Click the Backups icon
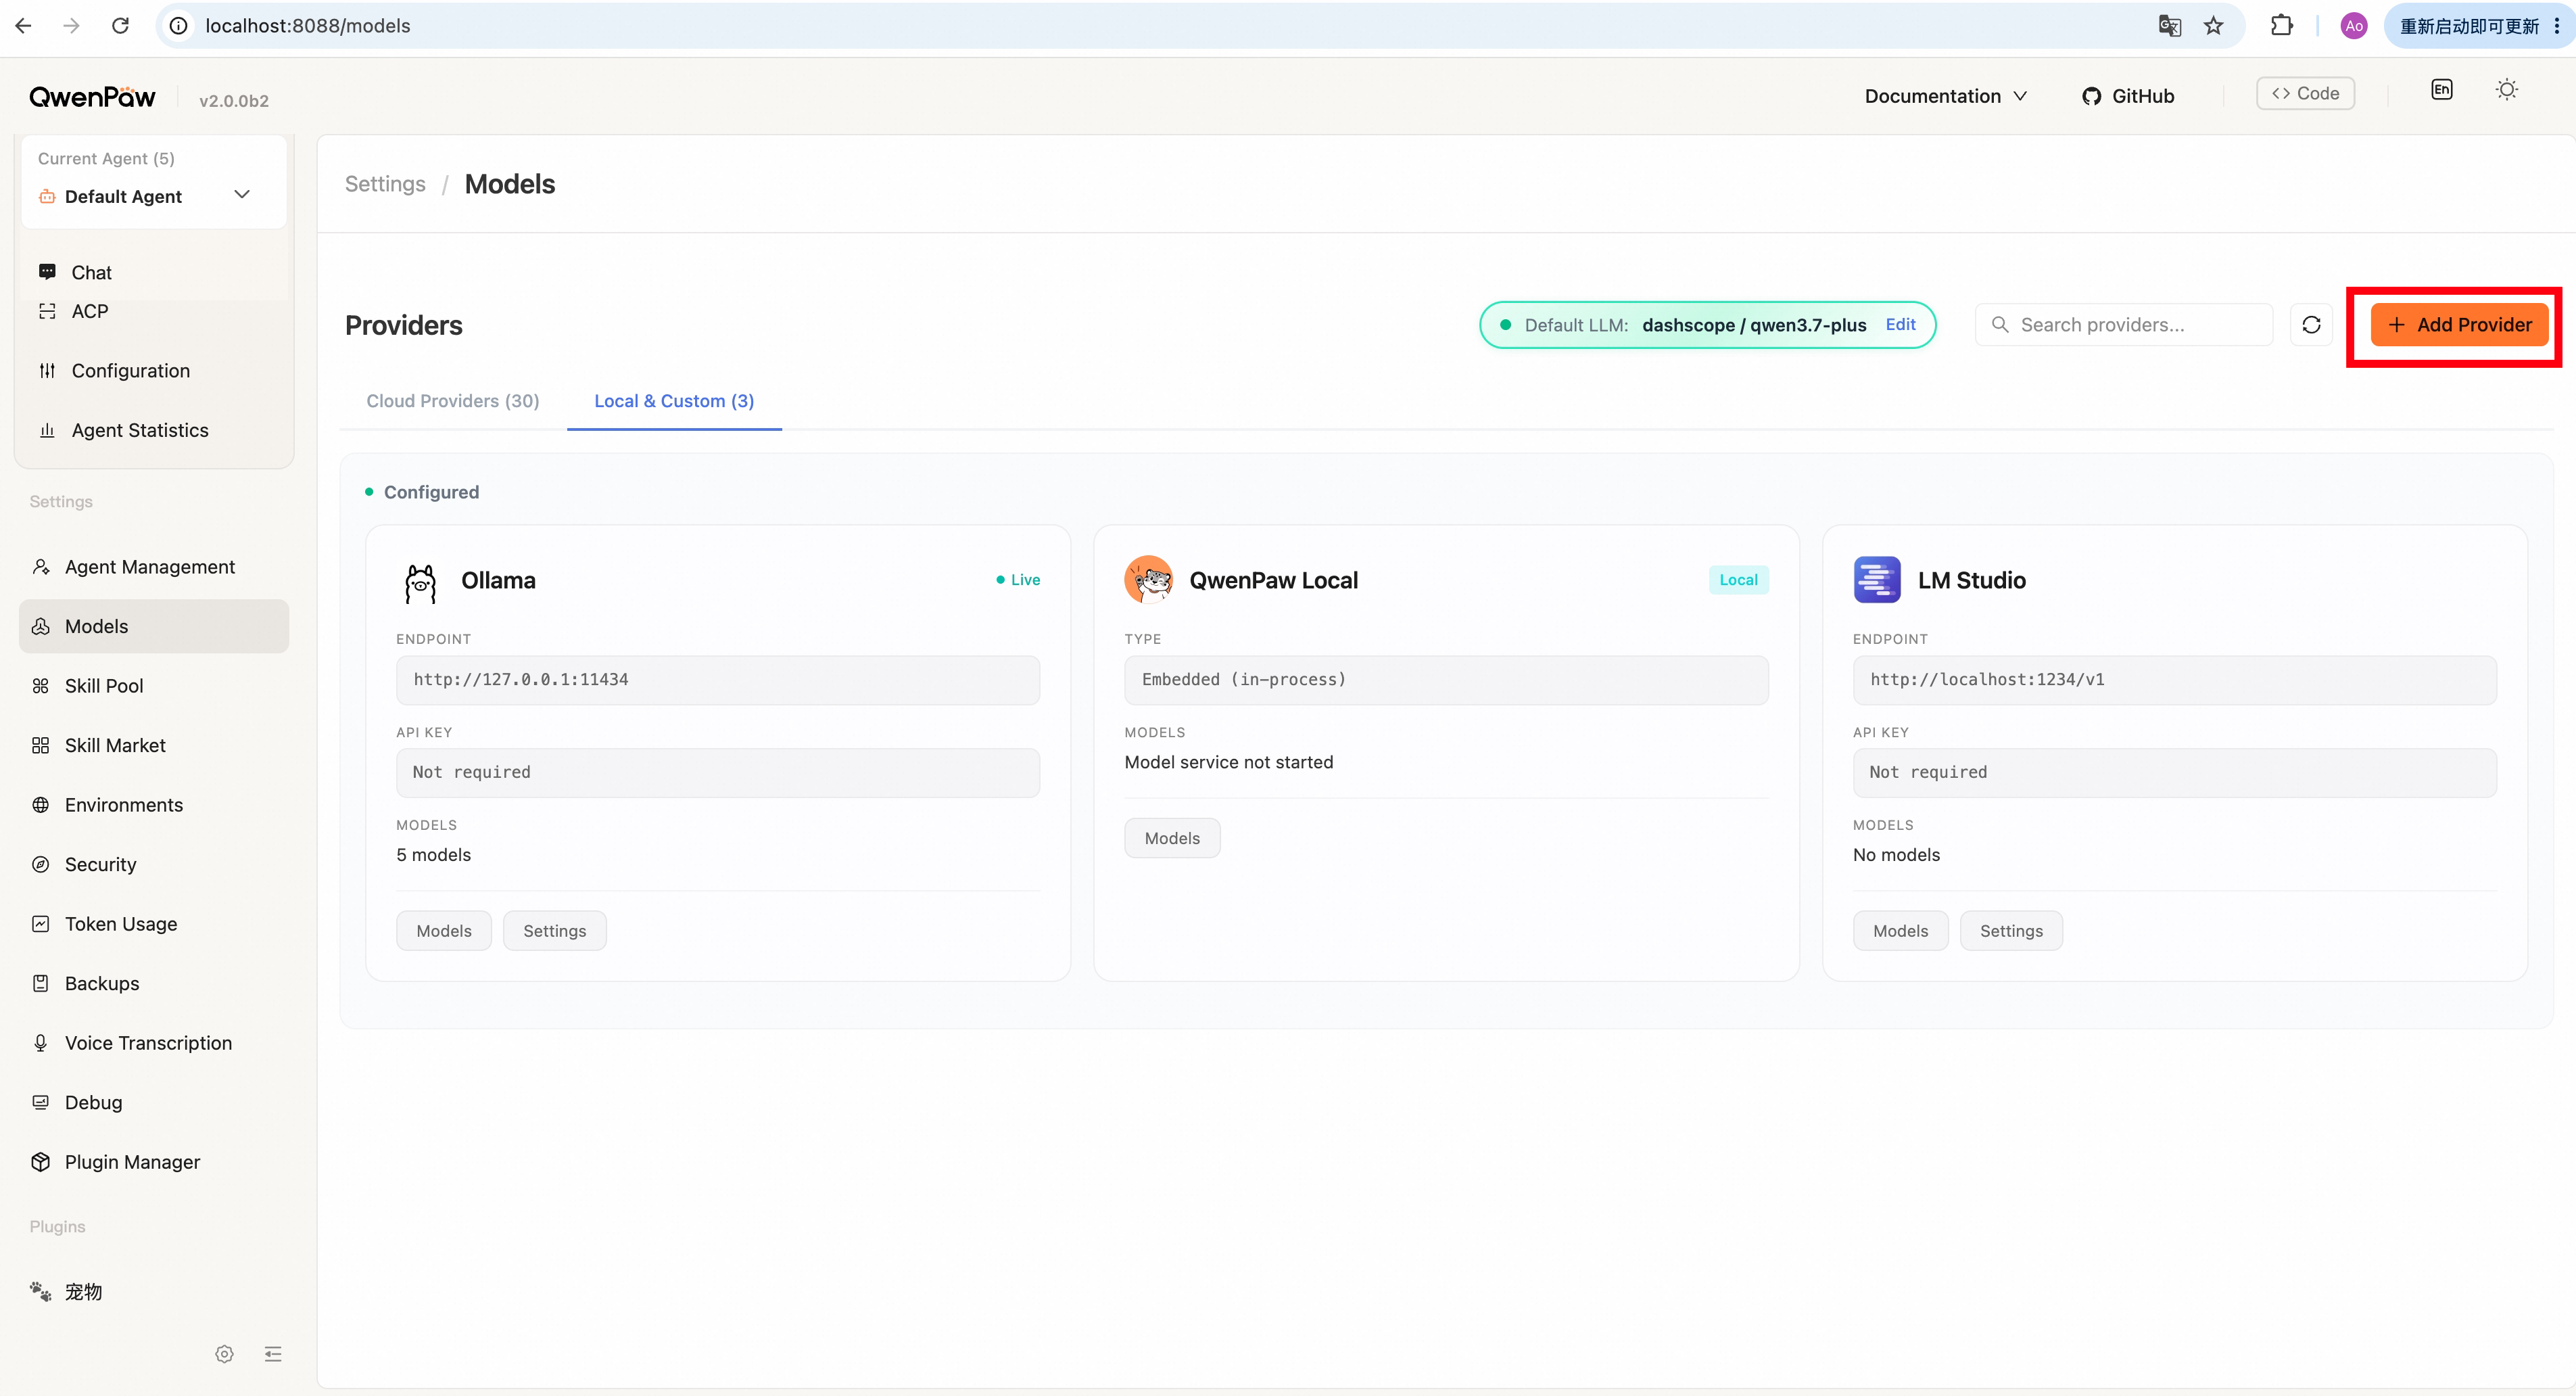The height and width of the screenshot is (1396, 2576). 40,984
